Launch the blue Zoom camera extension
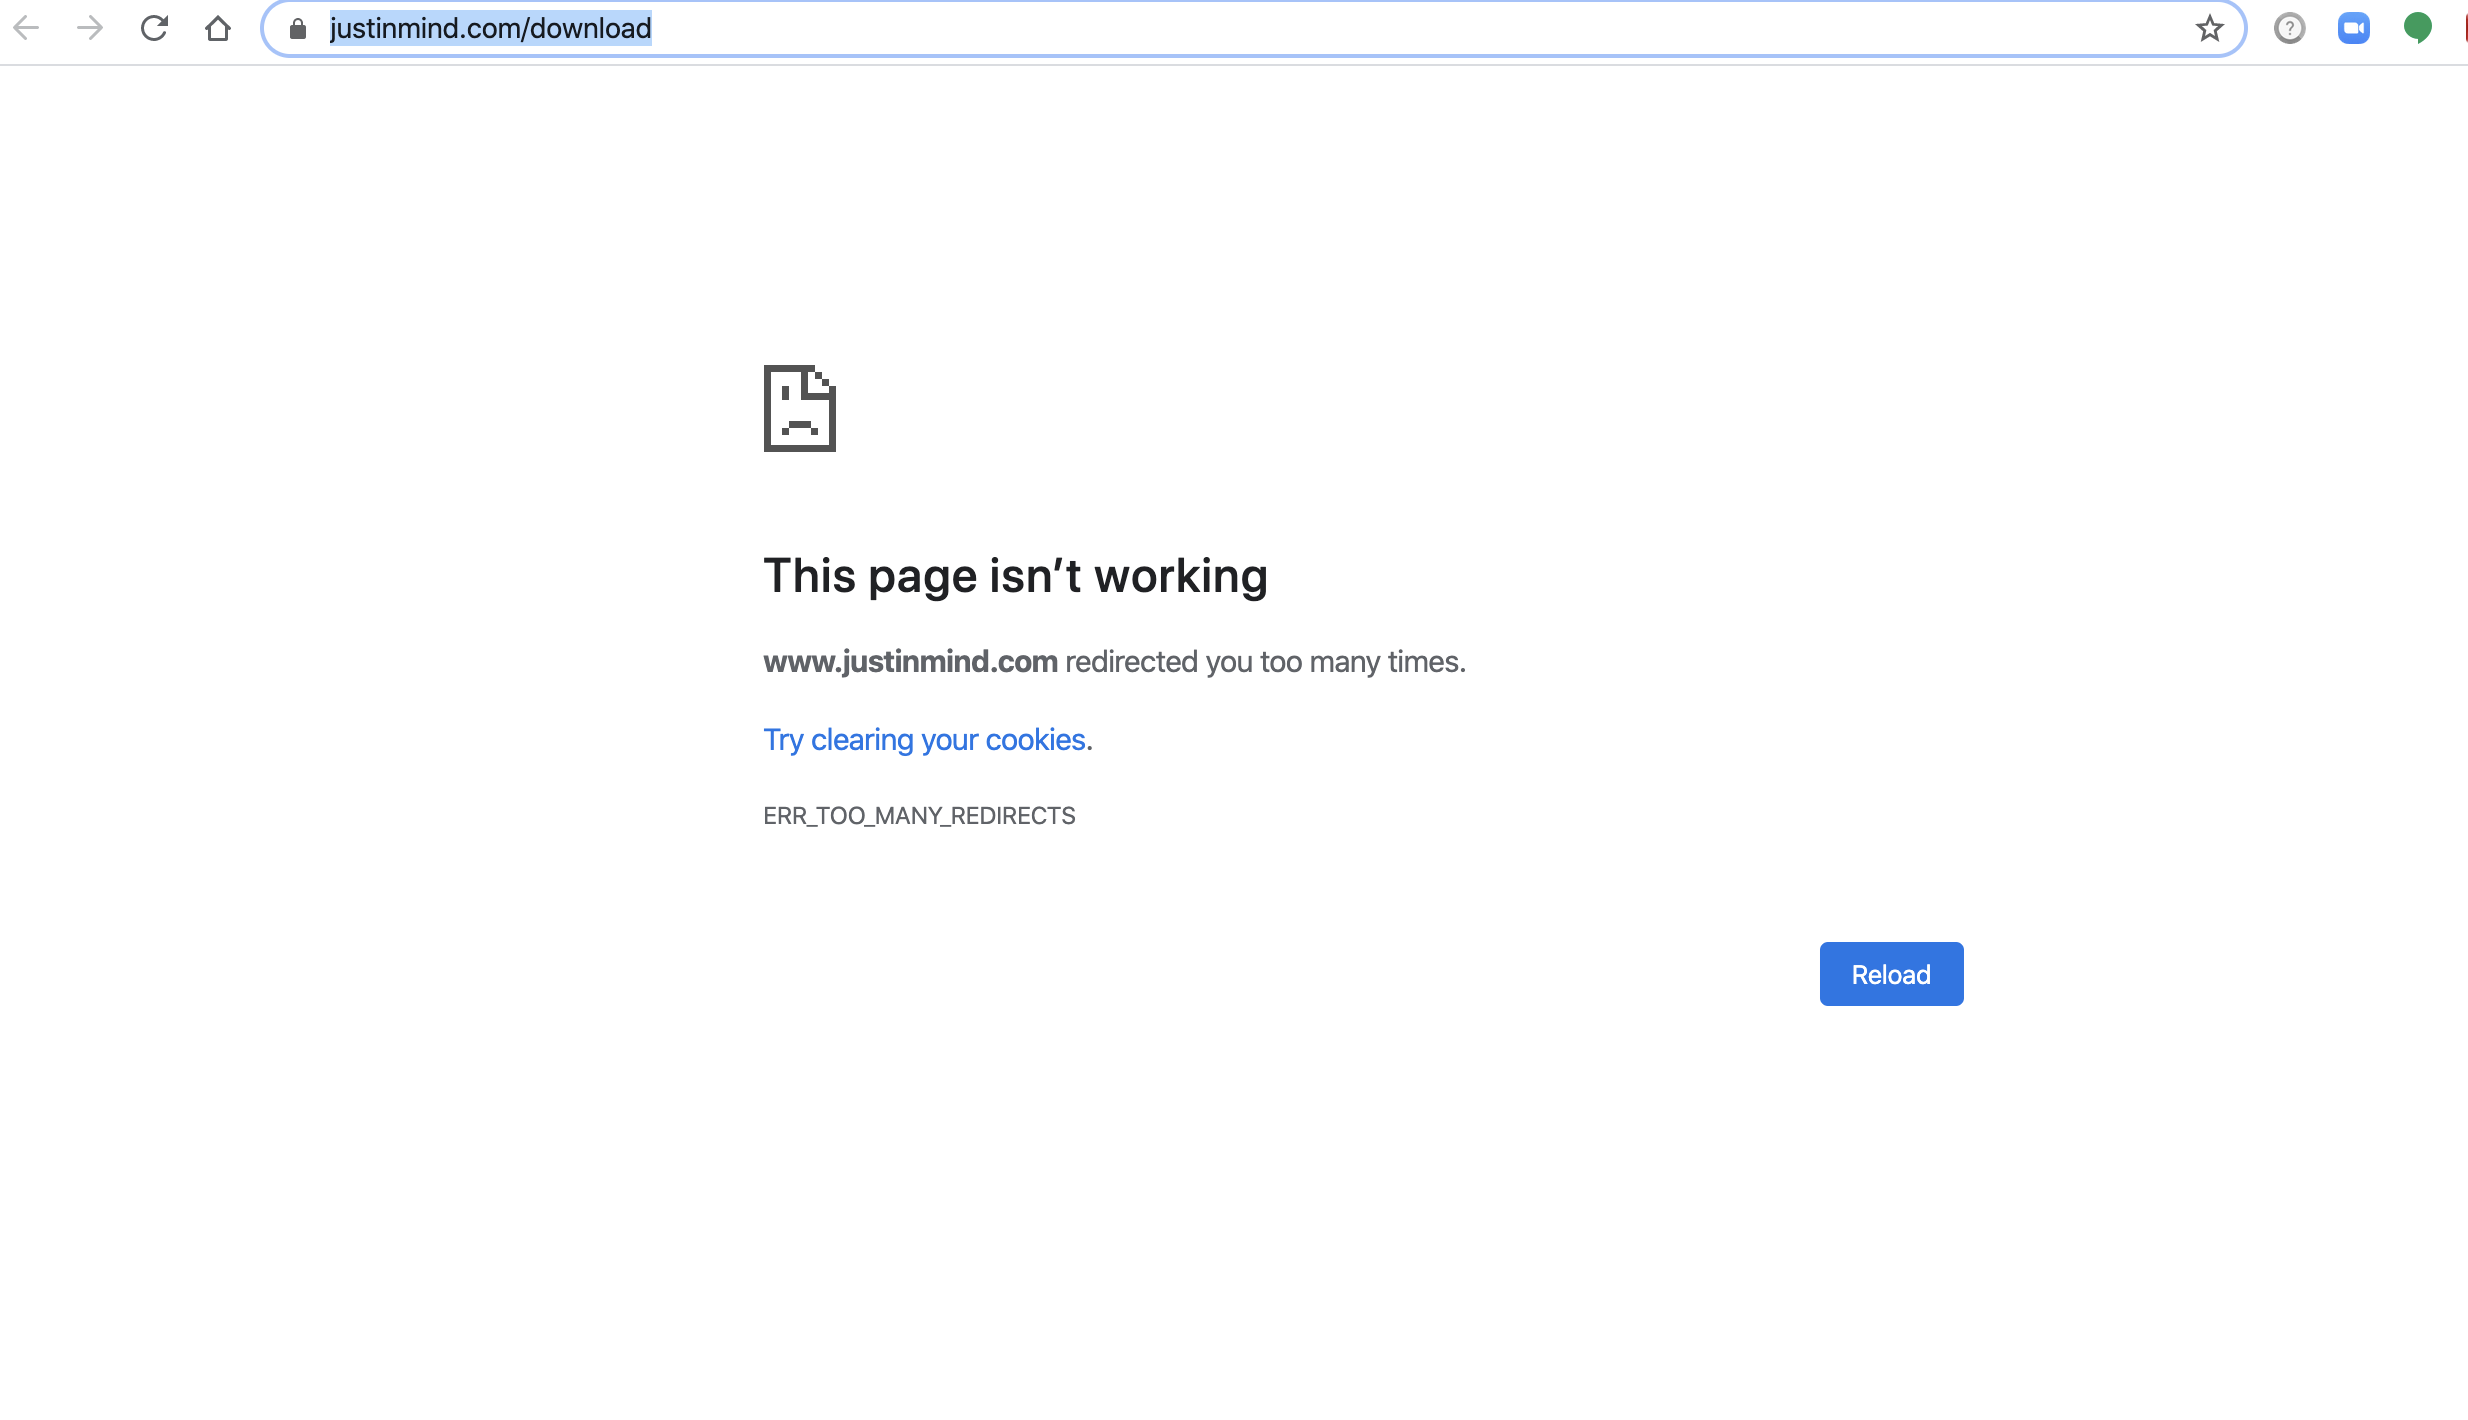 2353,28
